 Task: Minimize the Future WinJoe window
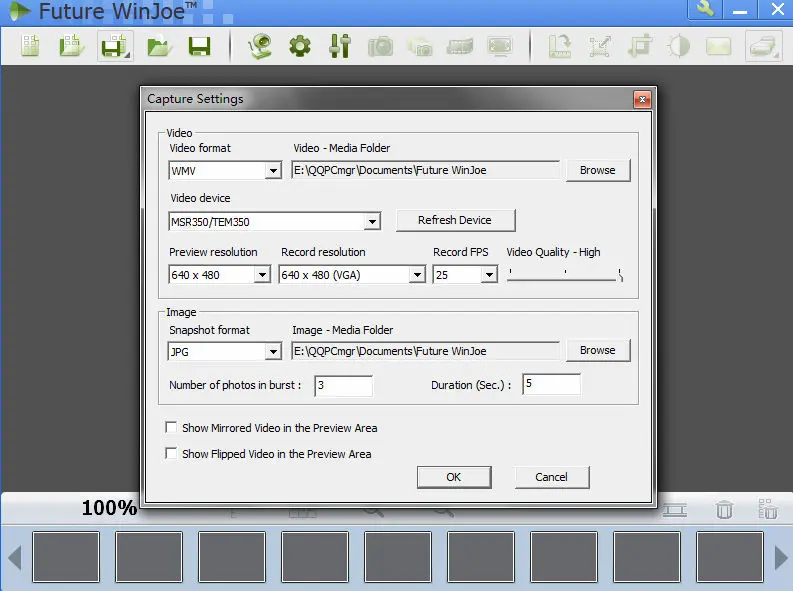pyautogui.click(x=739, y=10)
